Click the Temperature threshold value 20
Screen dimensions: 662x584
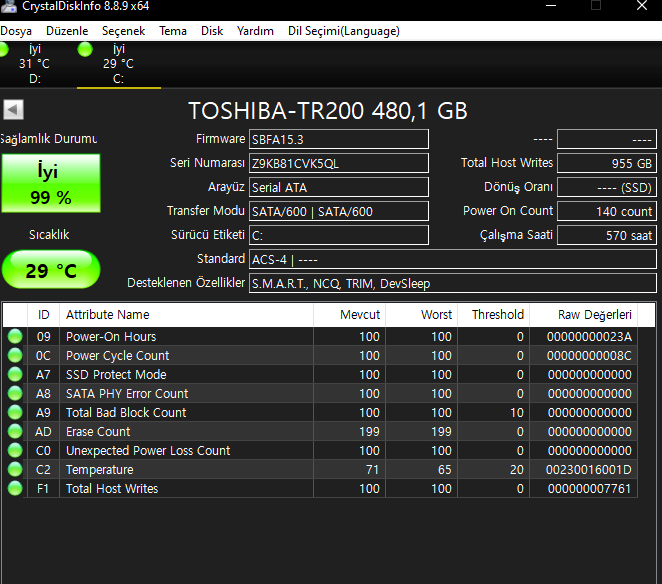click(x=517, y=470)
